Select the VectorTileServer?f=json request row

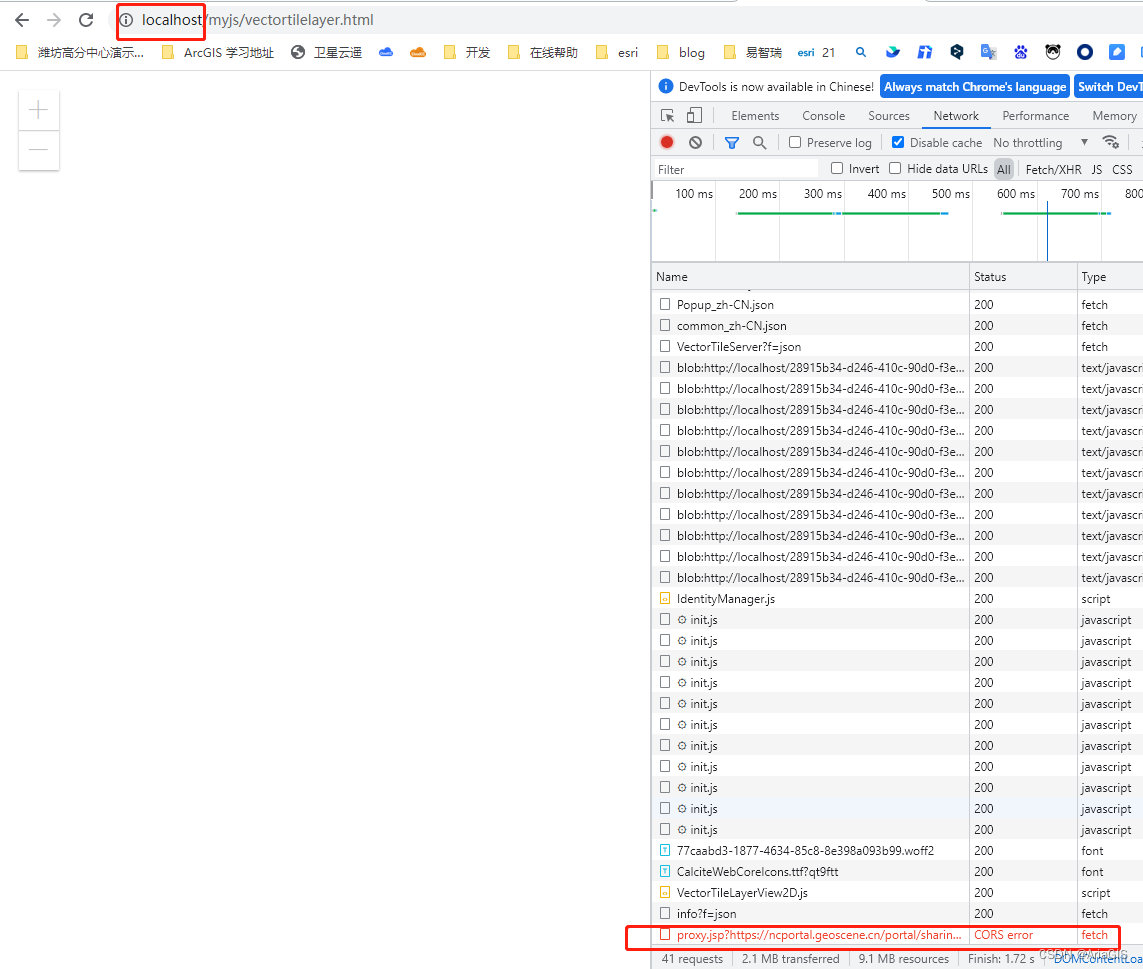pyautogui.click(x=897, y=346)
